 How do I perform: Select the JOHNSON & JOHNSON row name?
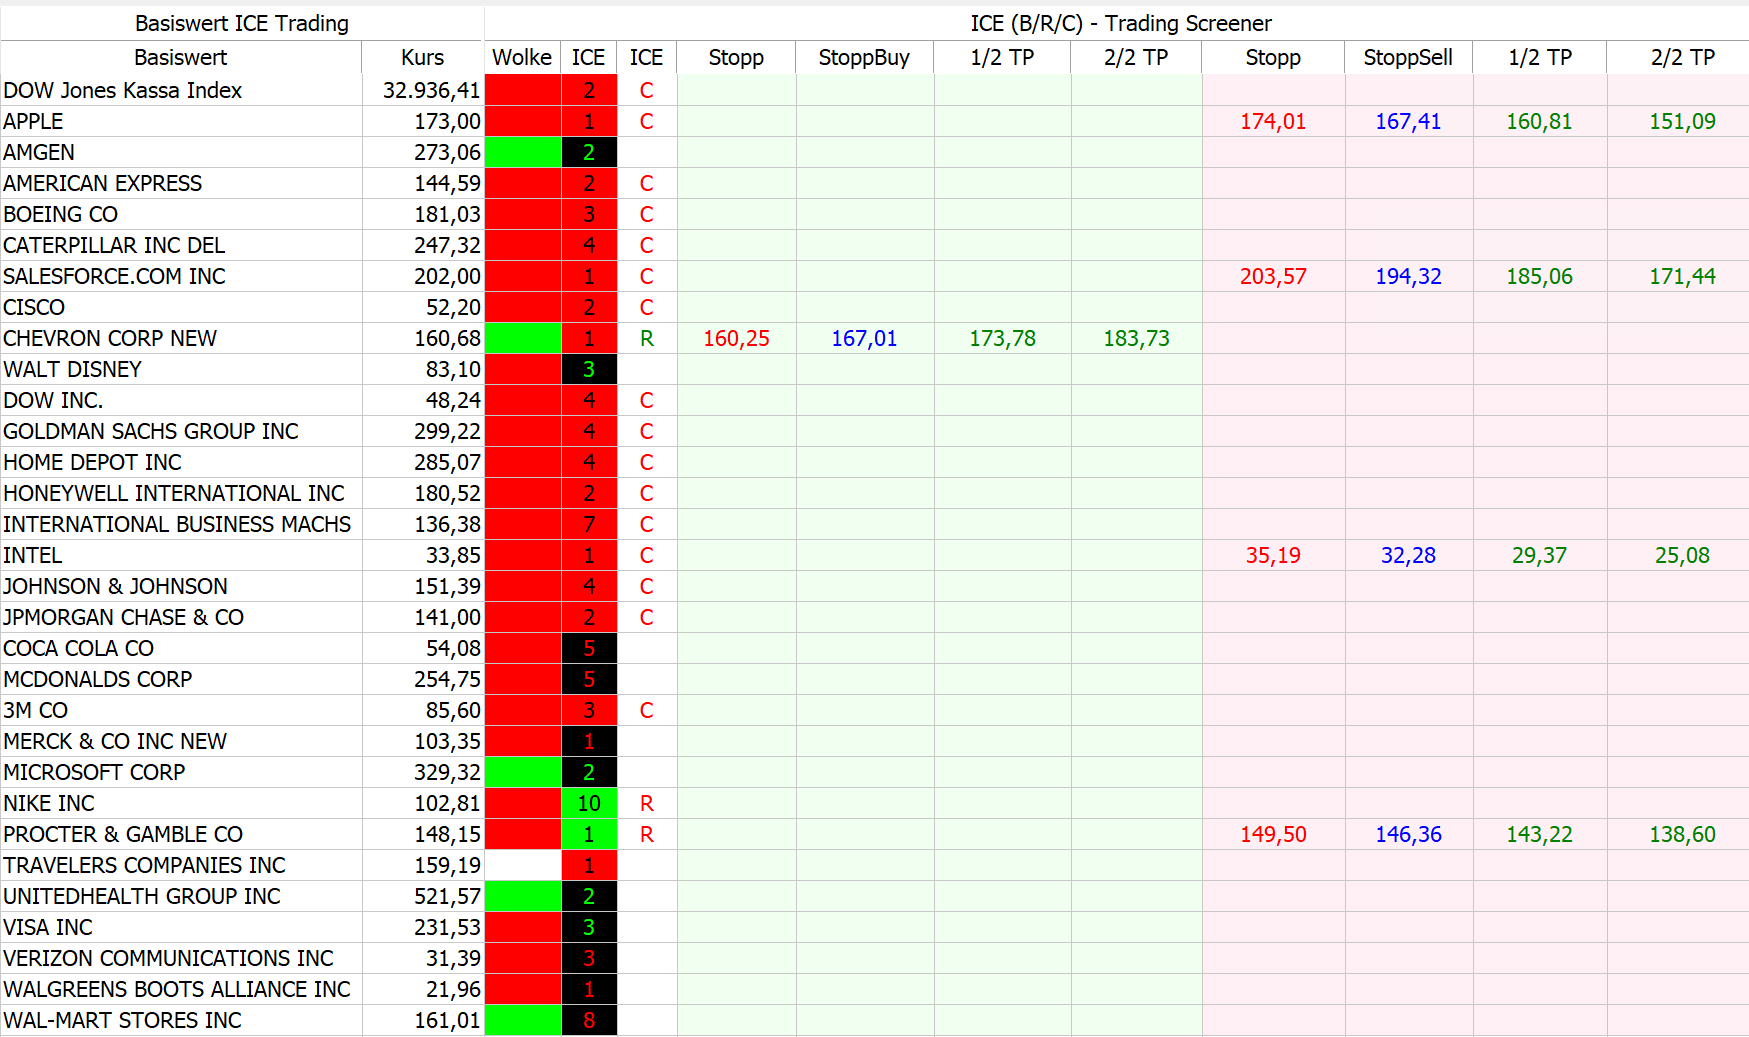(115, 586)
